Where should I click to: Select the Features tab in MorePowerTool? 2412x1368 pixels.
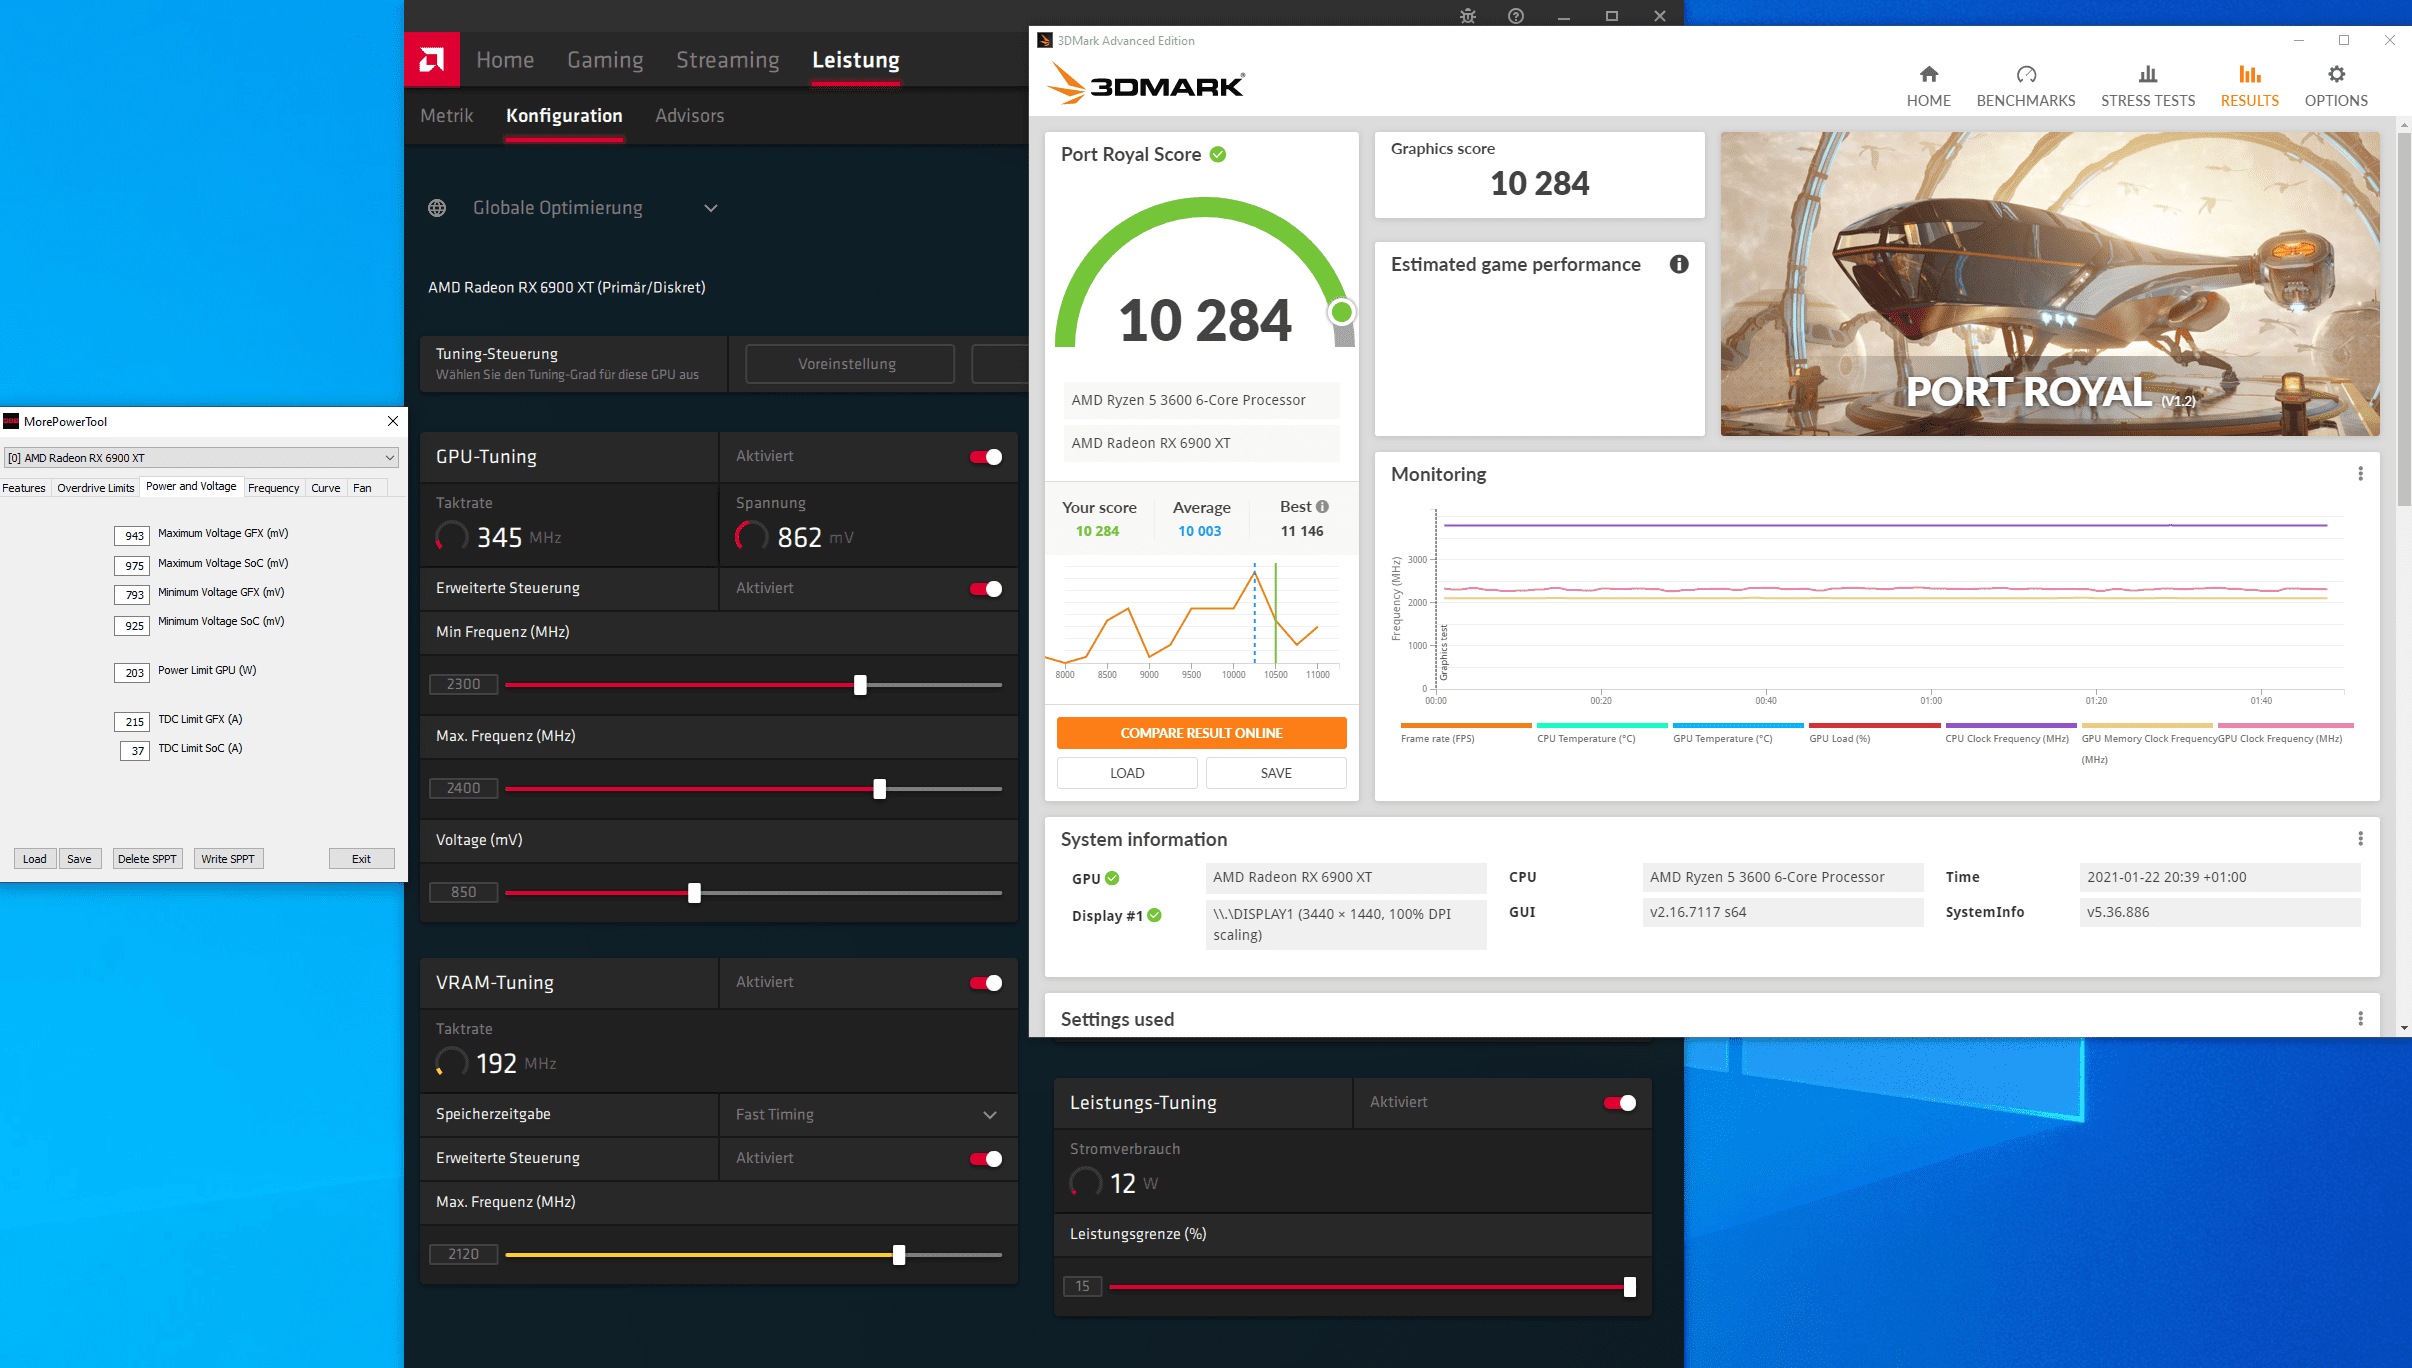(x=24, y=488)
